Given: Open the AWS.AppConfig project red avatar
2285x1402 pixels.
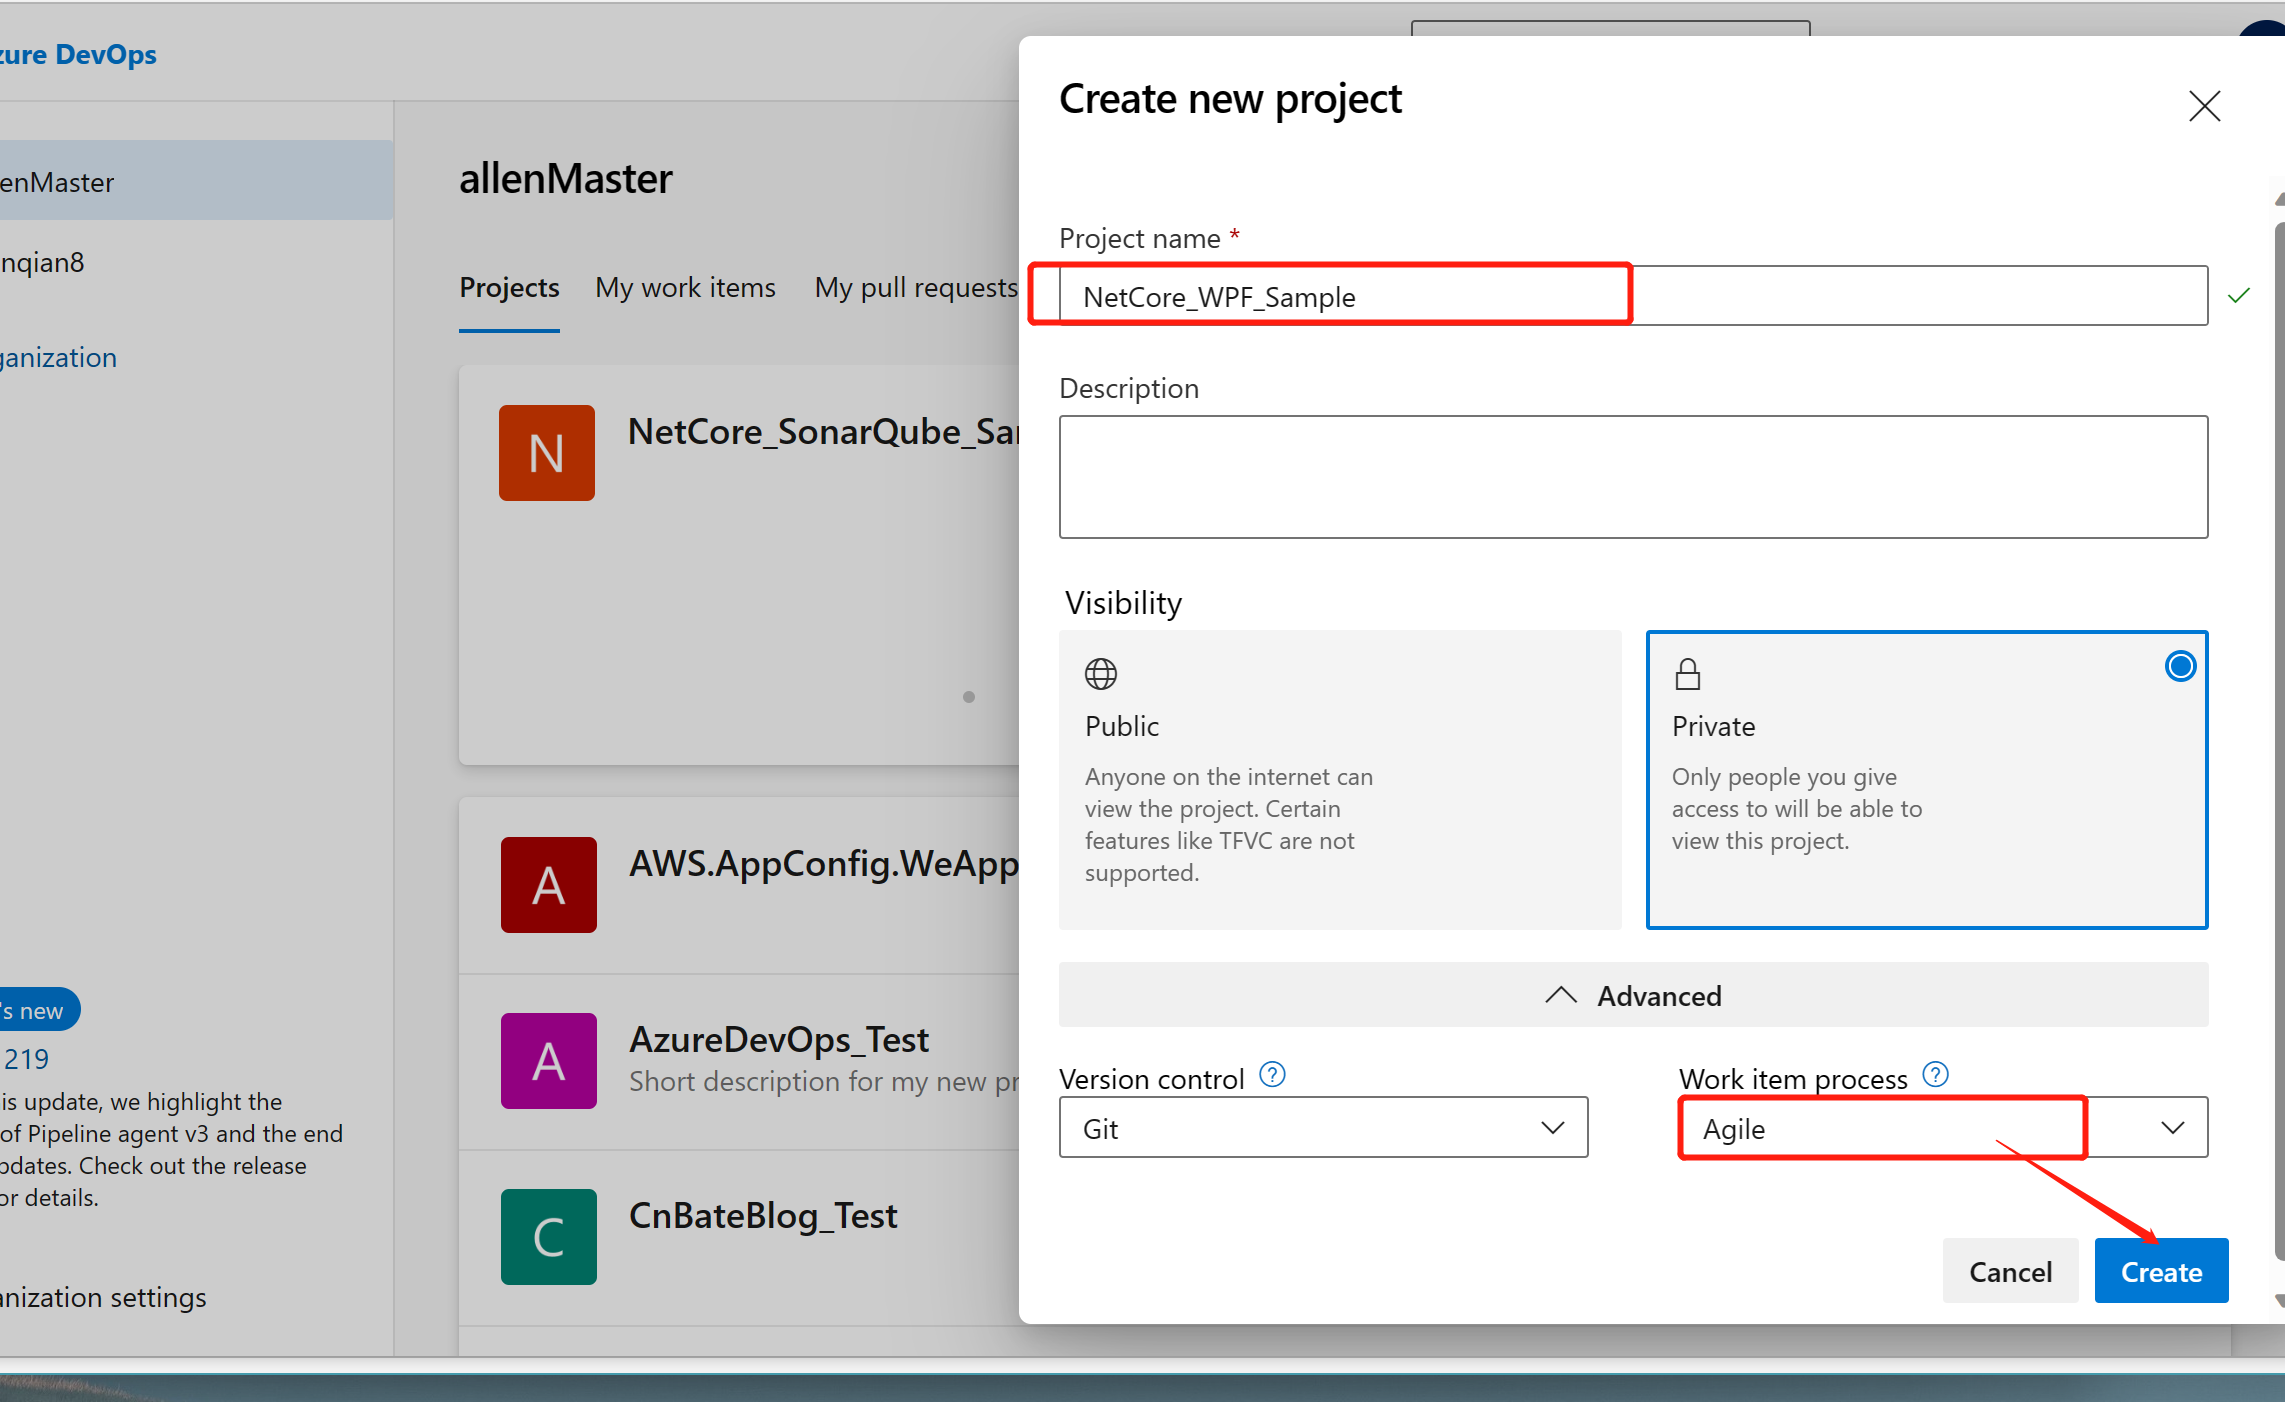Looking at the screenshot, I should (548, 885).
